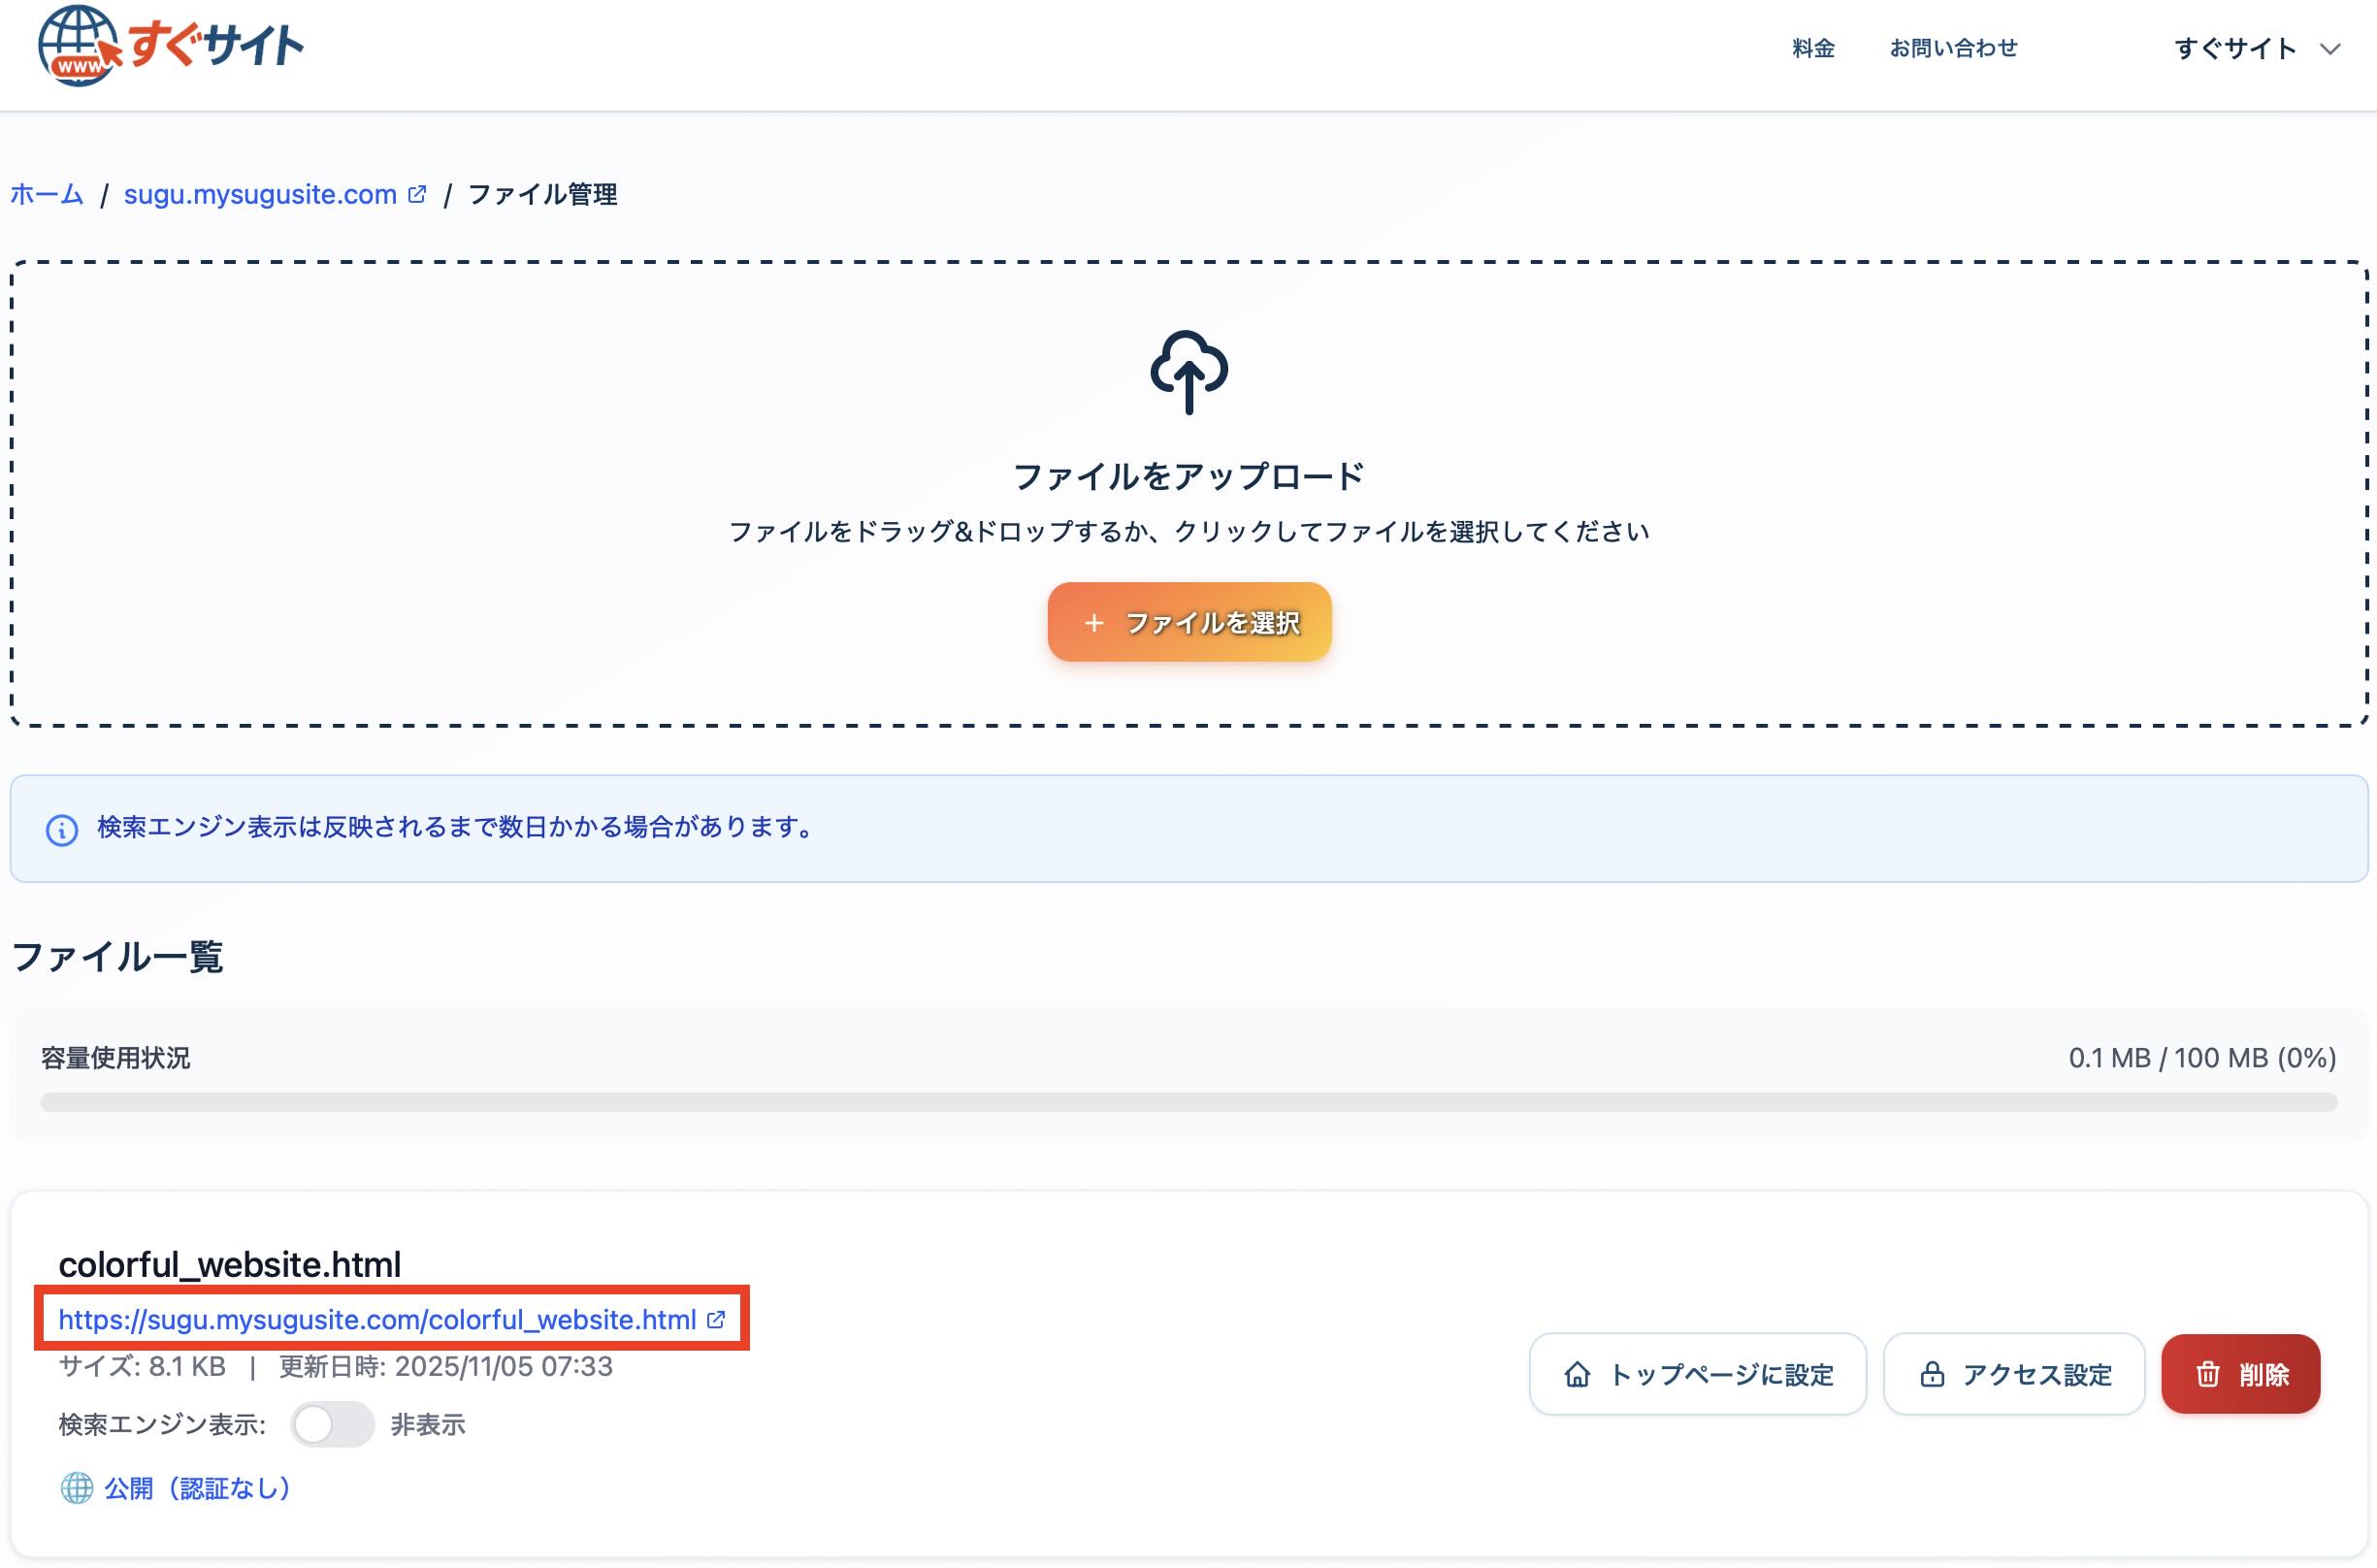Toggle 検索エンジン表示 switch on
This screenshot has width=2377, height=1568.
click(x=334, y=1425)
